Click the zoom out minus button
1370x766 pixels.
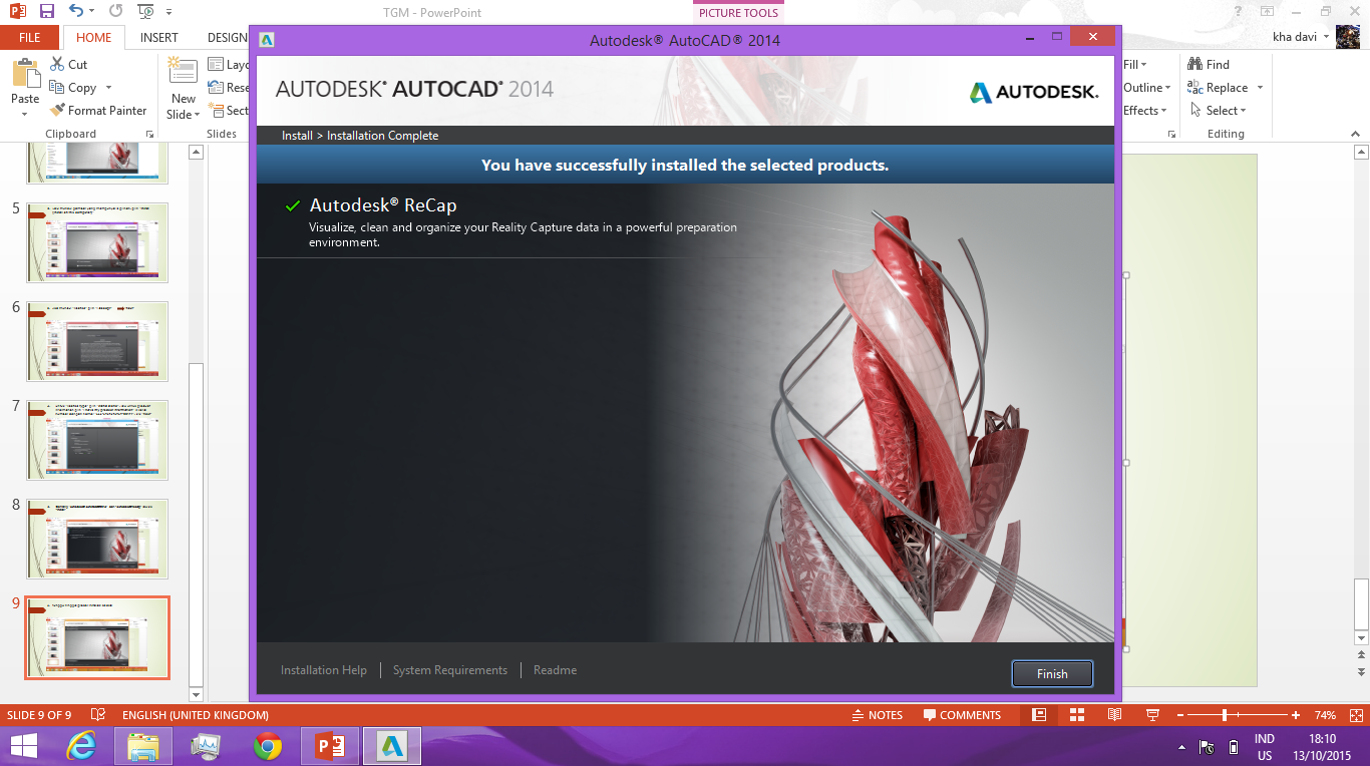(x=1181, y=715)
